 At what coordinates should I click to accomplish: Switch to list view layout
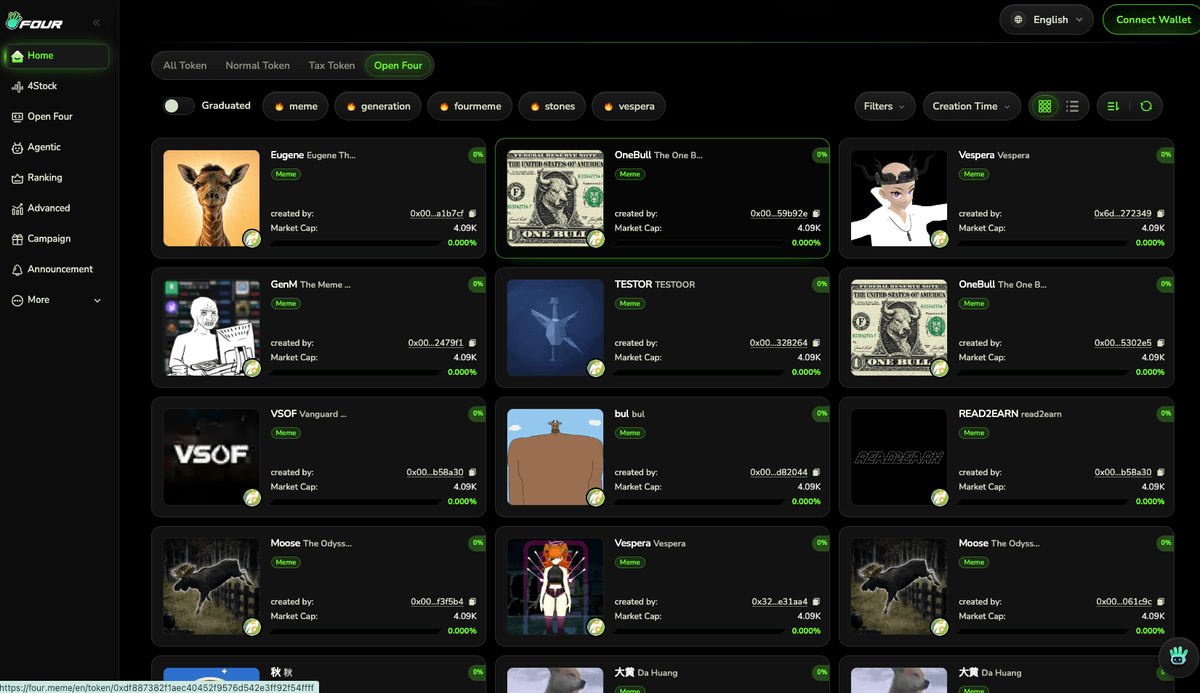[1072, 106]
